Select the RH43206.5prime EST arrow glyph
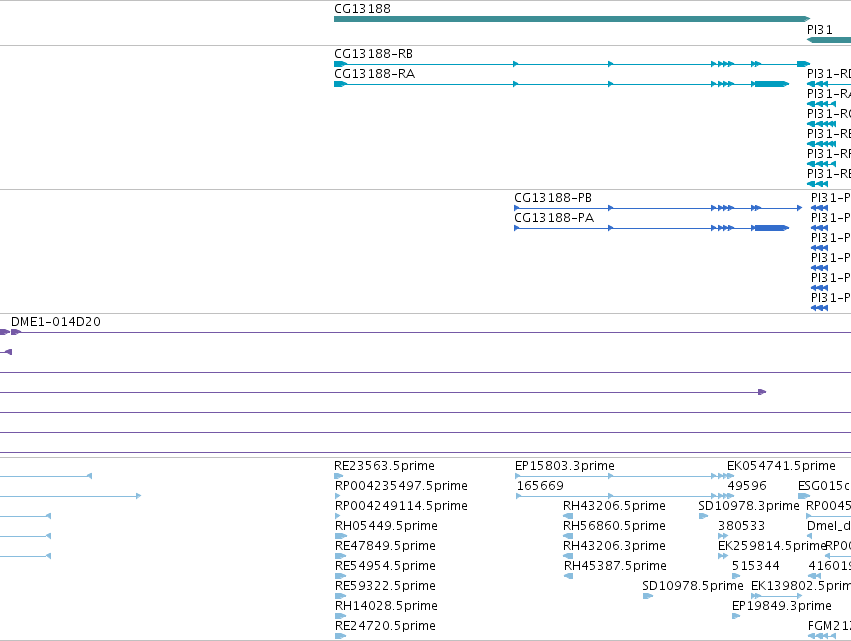 pyautogui.click(x=568, y=516)
